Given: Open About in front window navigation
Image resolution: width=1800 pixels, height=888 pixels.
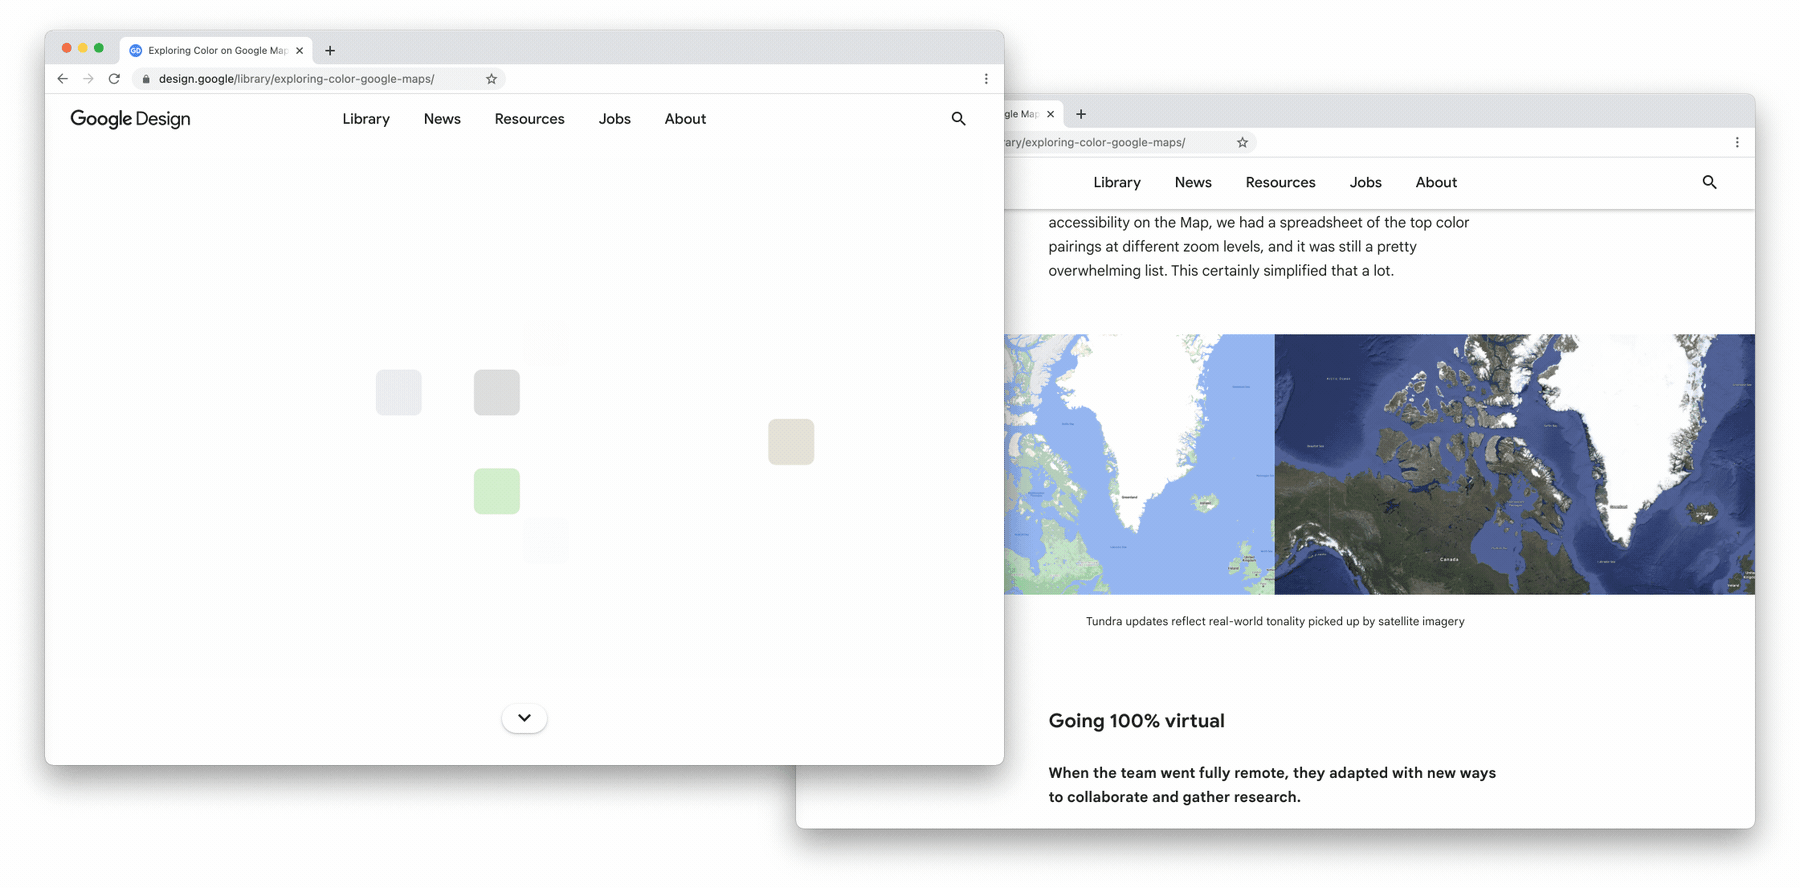Looking at the screenshot, I should [685, 119].
